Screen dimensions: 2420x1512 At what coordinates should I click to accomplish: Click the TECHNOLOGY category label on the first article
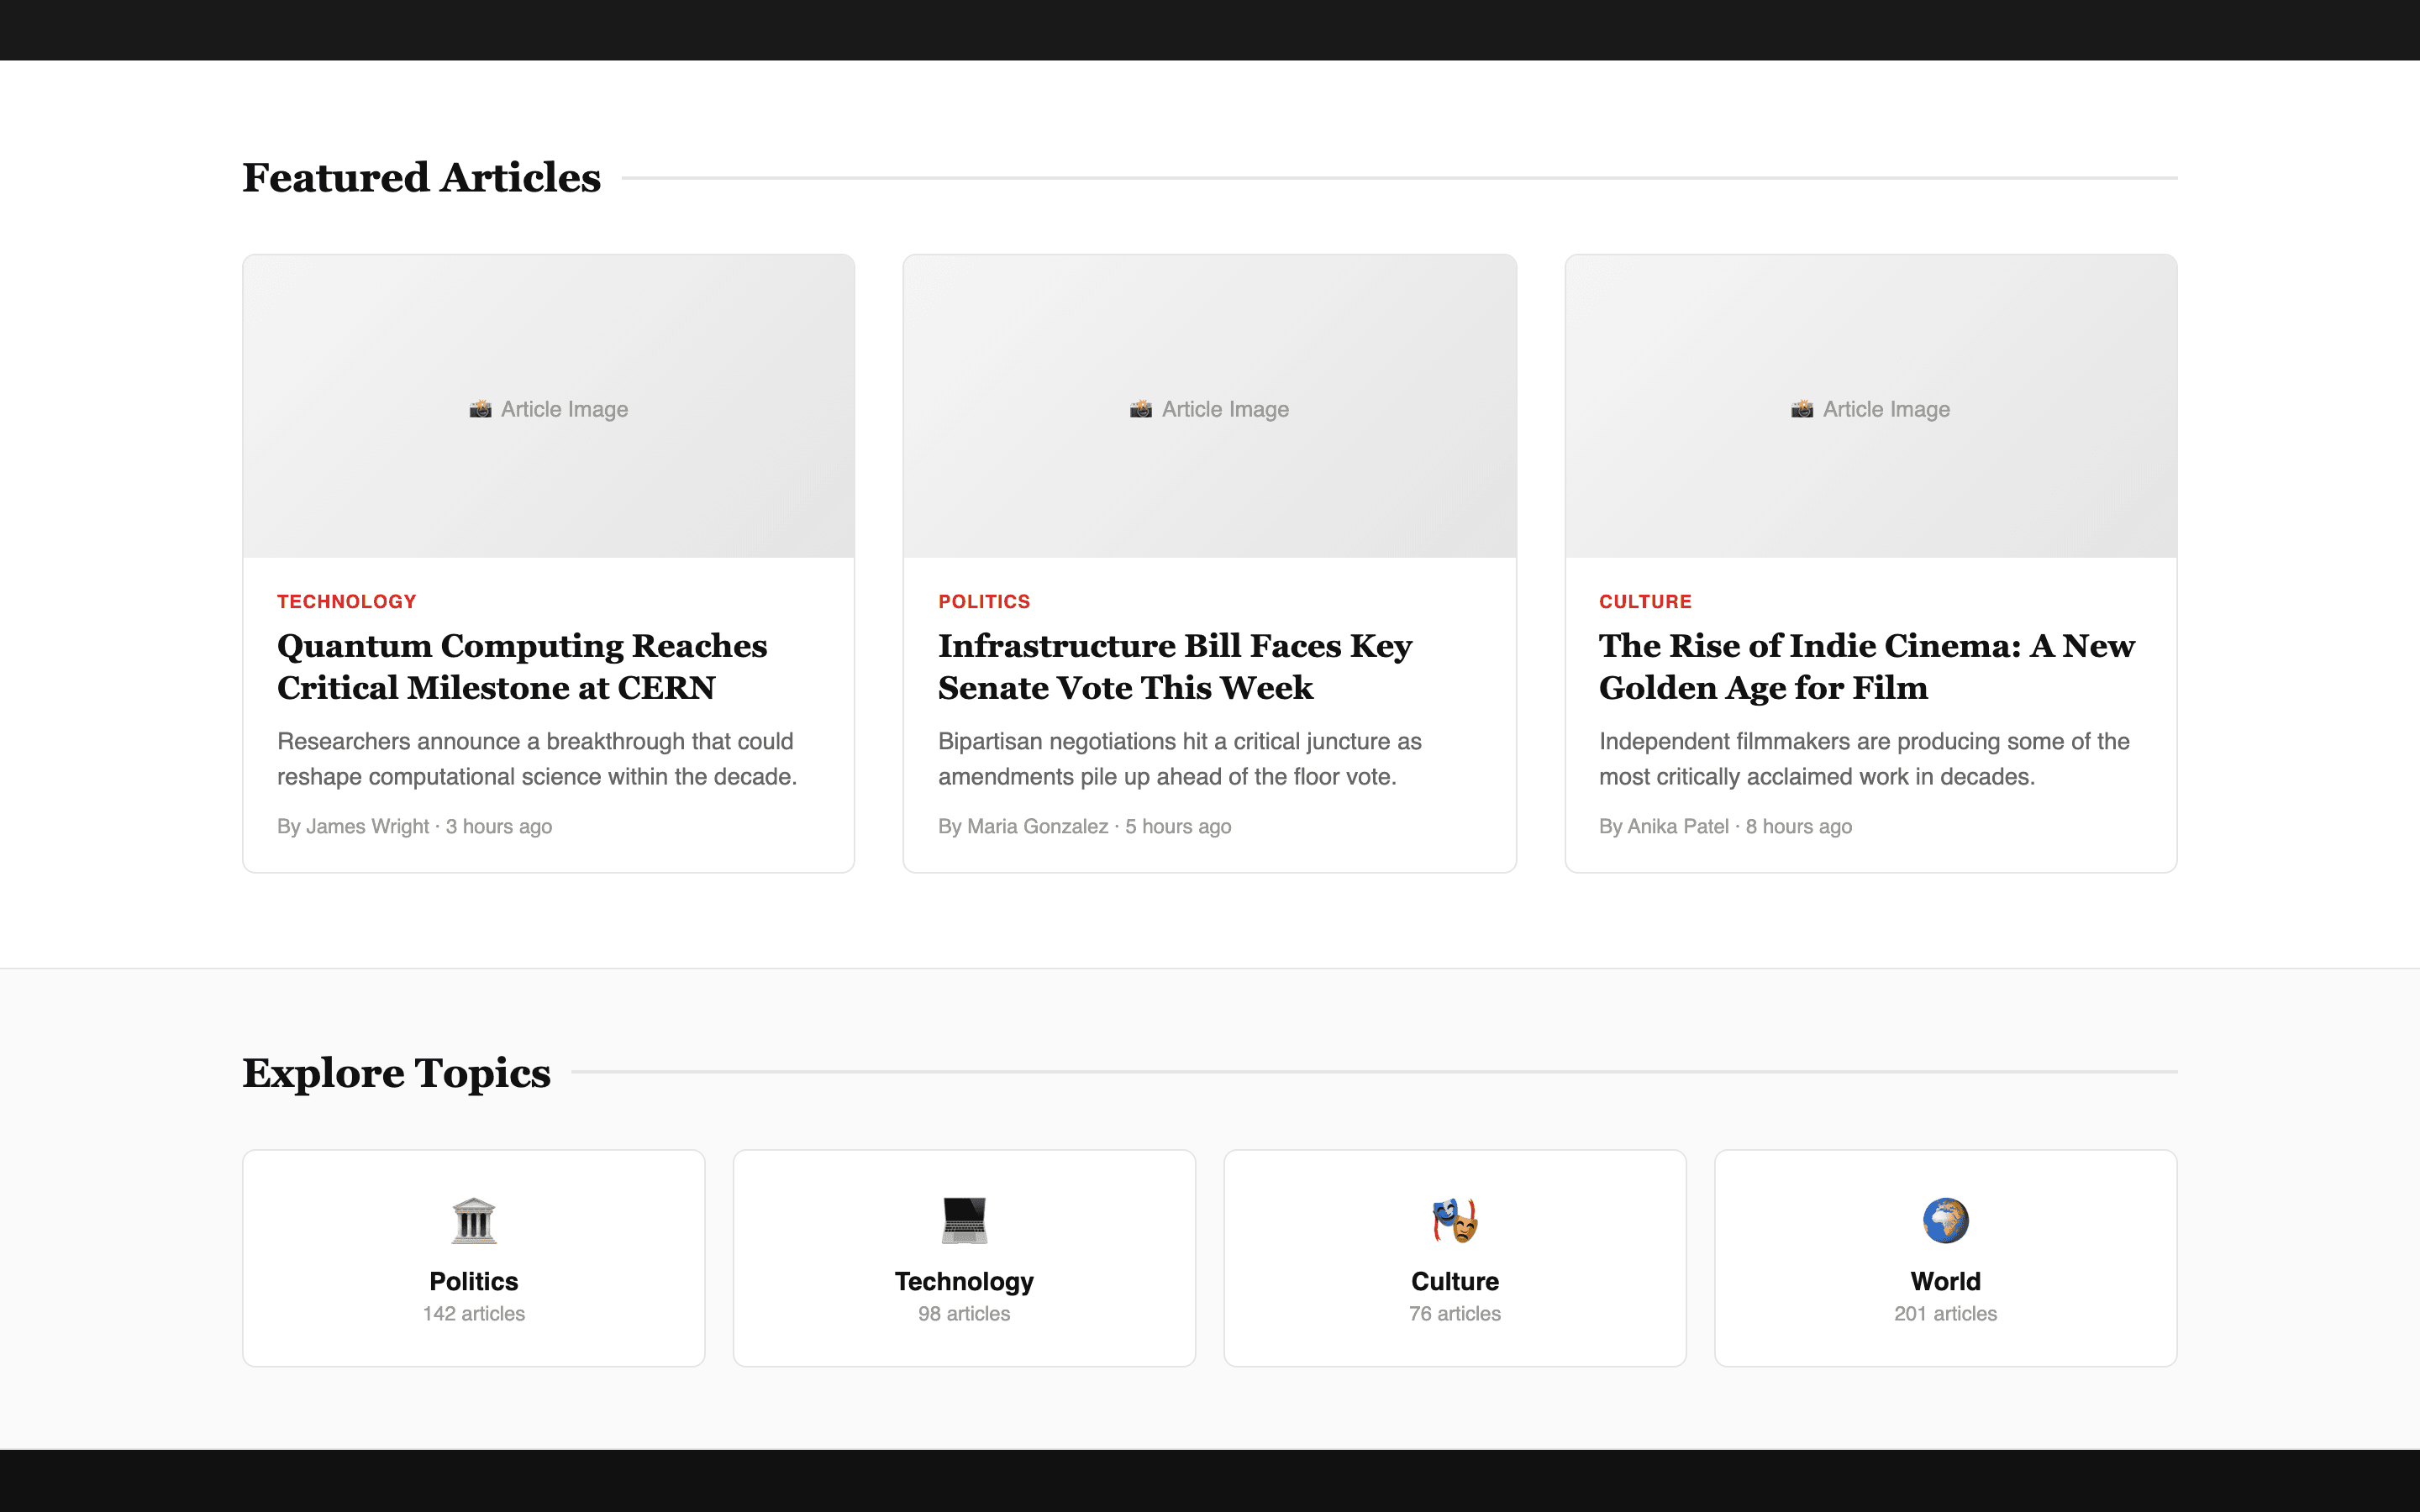346,601
